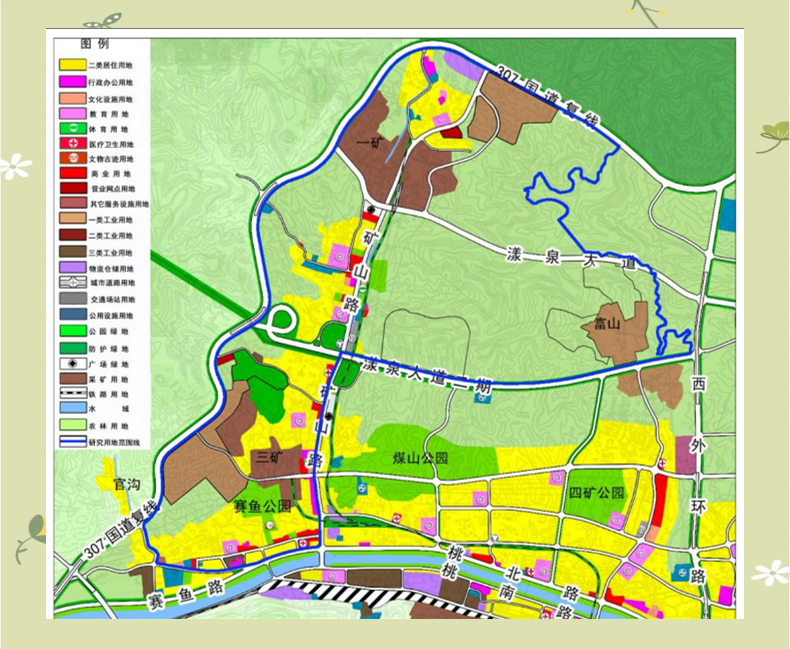The image size is (790, 649).
Task: Click the 城市道路用地 road legend symbol
Action: pos(71,283)
